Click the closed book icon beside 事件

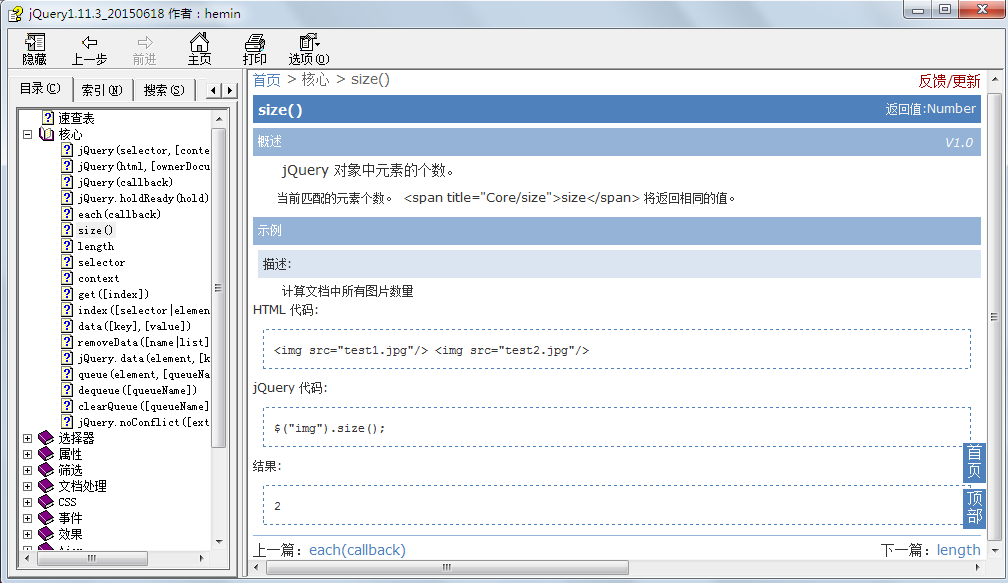coord(46,518)
